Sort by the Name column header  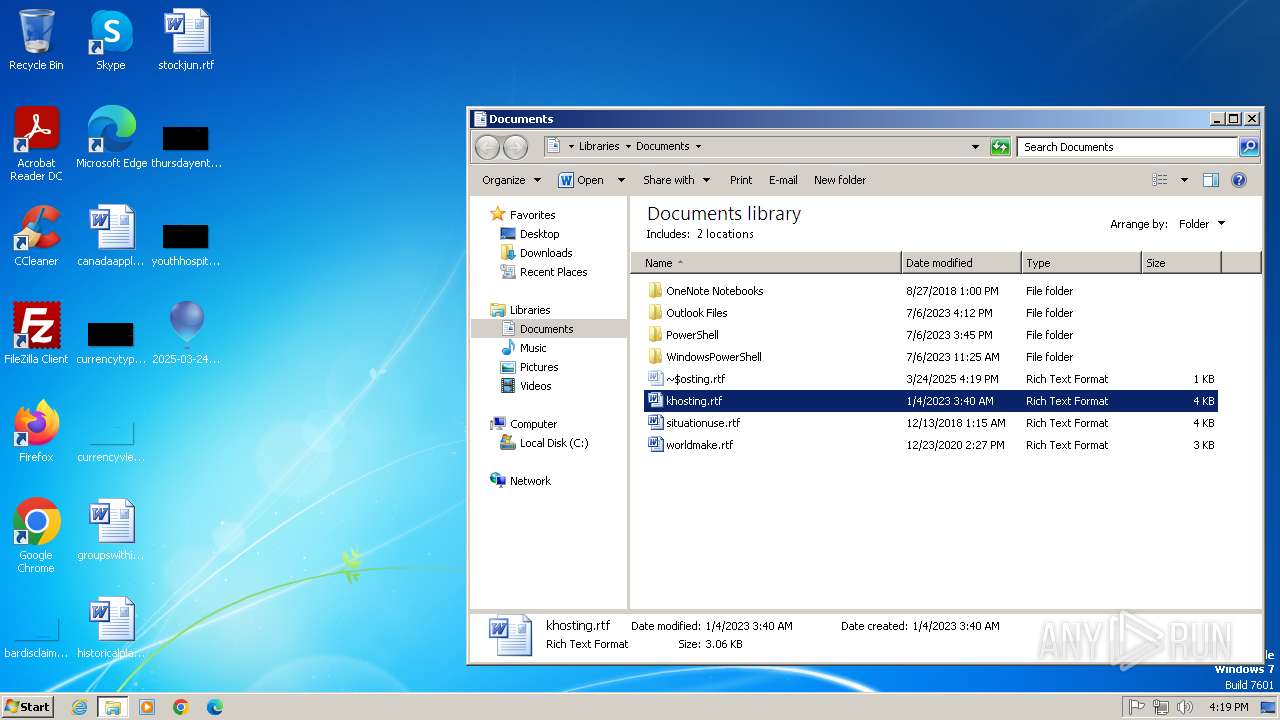coord(766,263)
